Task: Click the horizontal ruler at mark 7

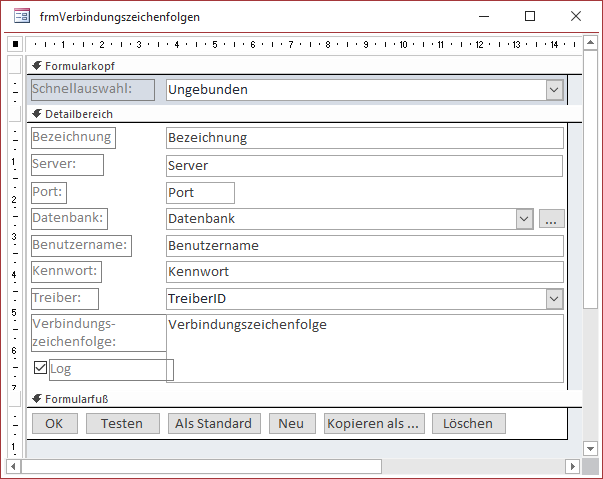Action: 291,45
